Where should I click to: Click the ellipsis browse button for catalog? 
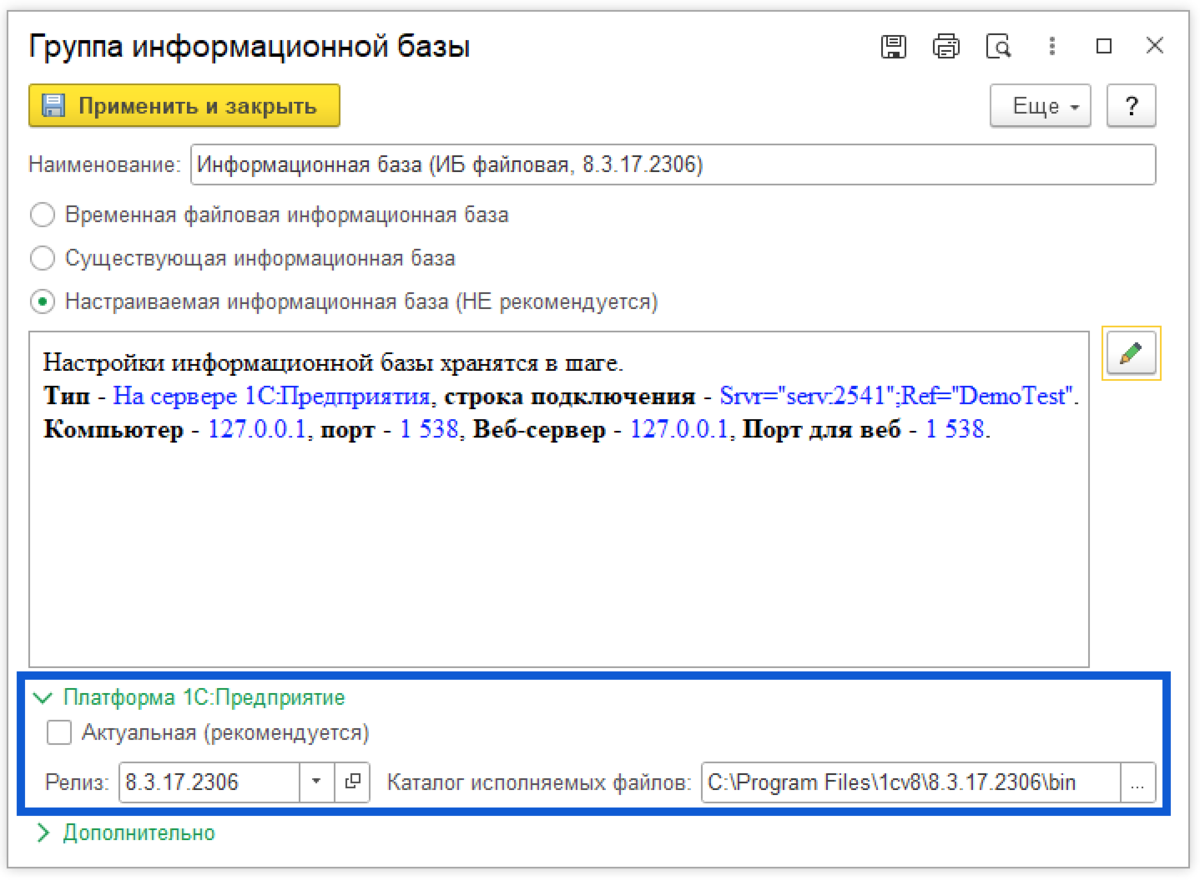pos(1137,782)
